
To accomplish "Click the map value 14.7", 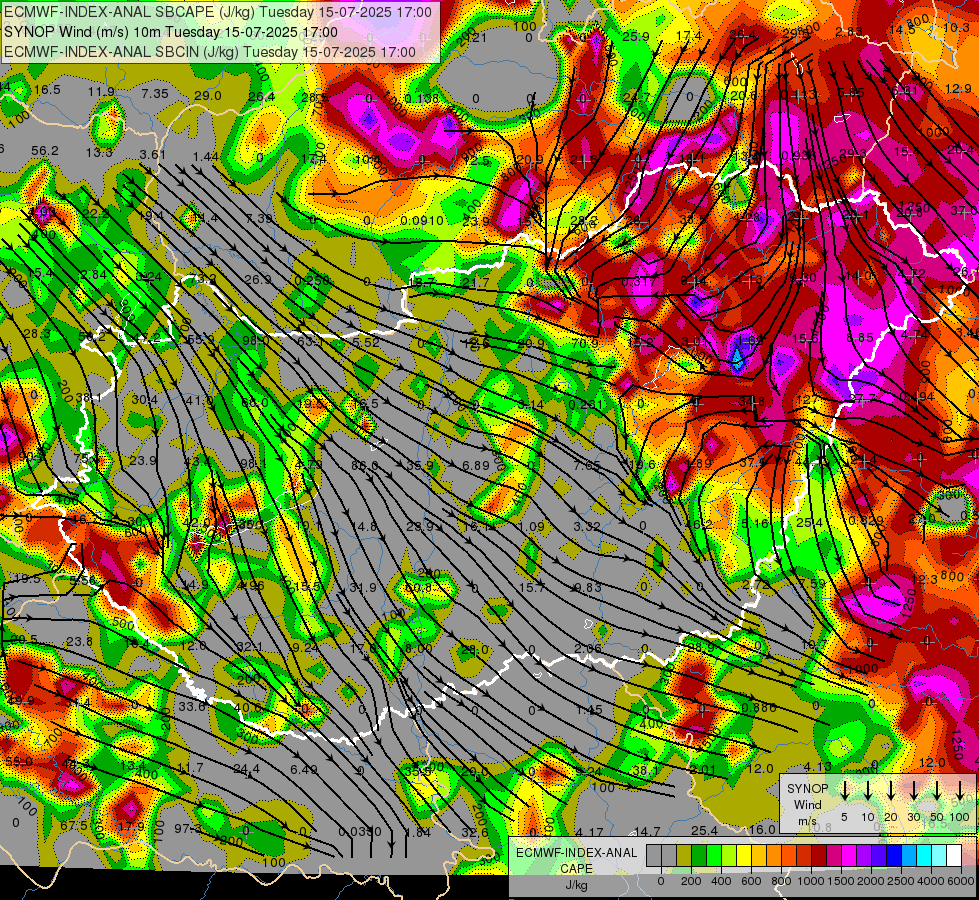I will point(647,831).
